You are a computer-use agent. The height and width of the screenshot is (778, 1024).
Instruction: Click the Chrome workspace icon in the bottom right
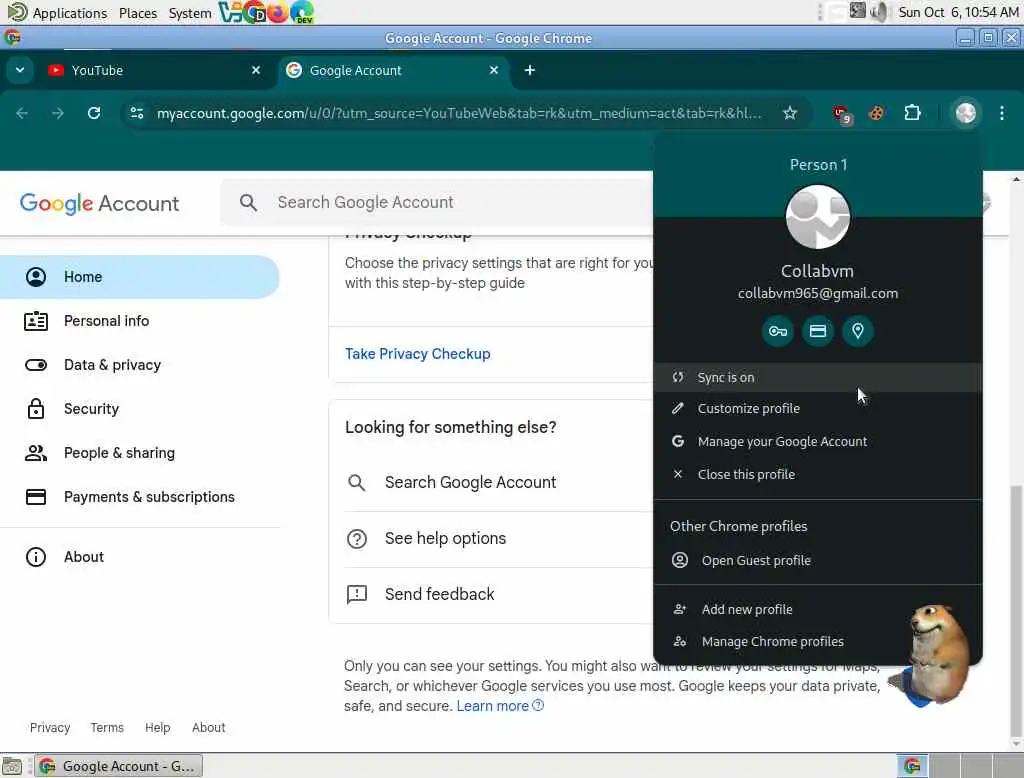point(912,766)
